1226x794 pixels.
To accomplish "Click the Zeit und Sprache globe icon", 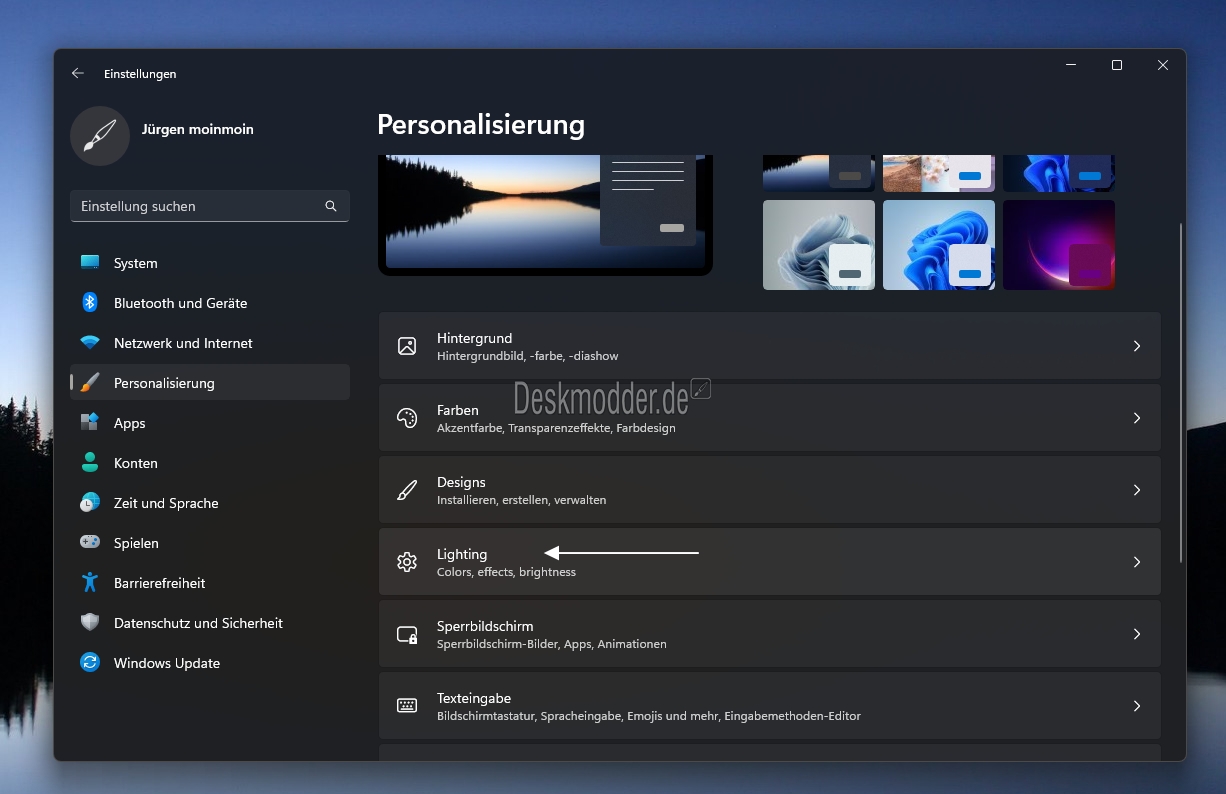I will [90, 503].
